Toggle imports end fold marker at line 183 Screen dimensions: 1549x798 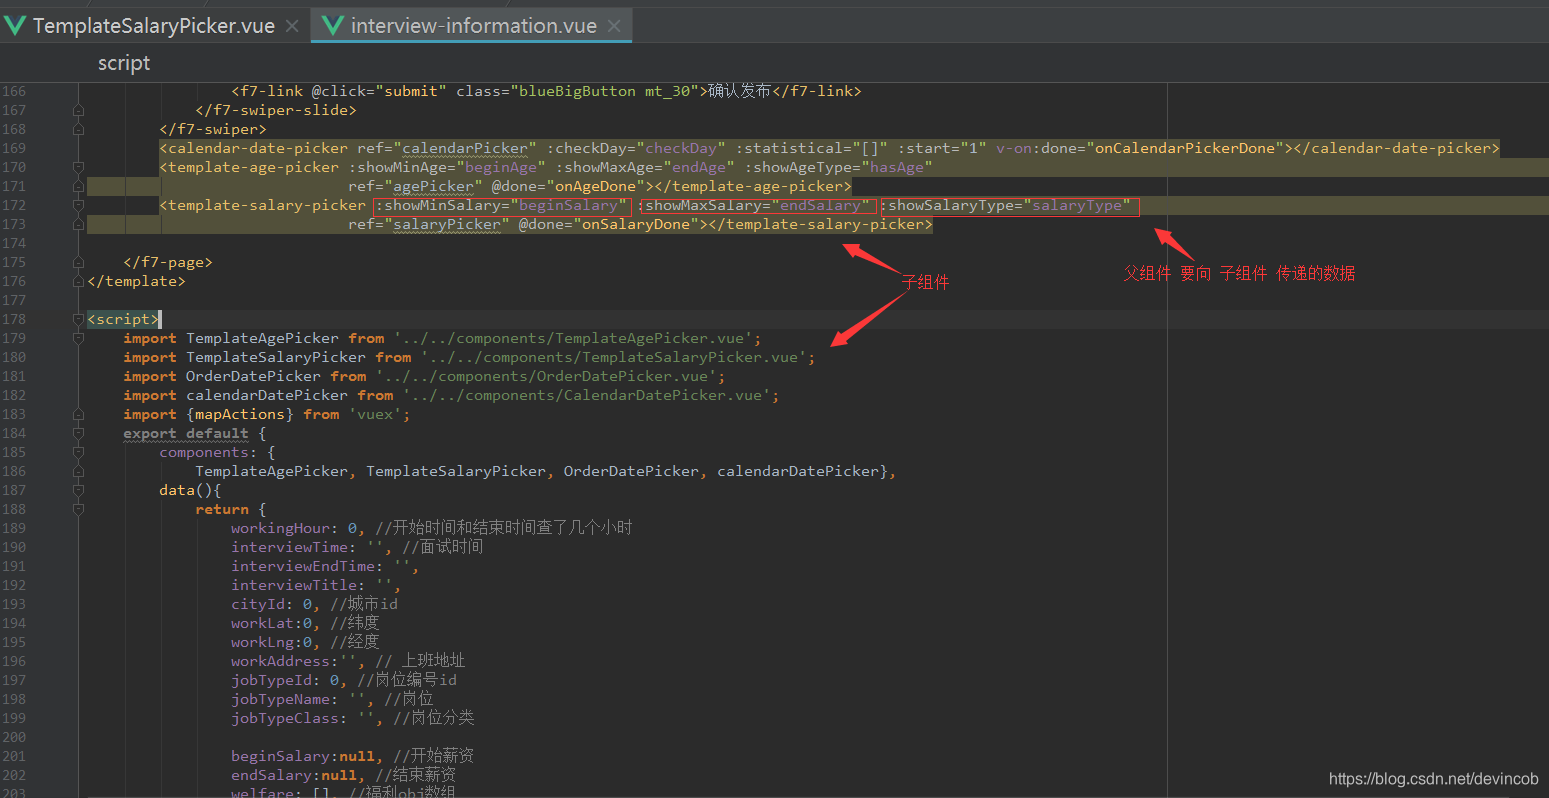(x=78, y=414)
